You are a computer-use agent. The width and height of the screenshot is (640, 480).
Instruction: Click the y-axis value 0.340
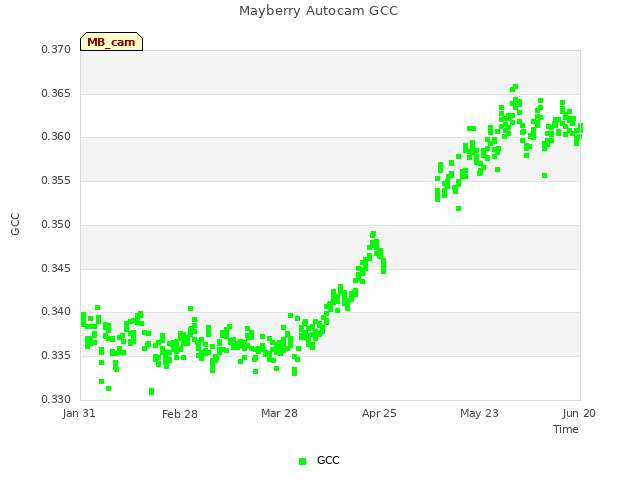point(56,311)
